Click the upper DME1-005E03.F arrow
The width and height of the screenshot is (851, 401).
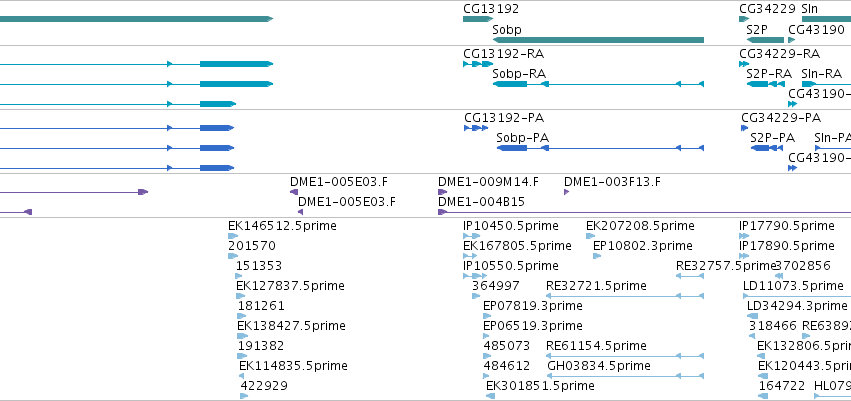294,192
